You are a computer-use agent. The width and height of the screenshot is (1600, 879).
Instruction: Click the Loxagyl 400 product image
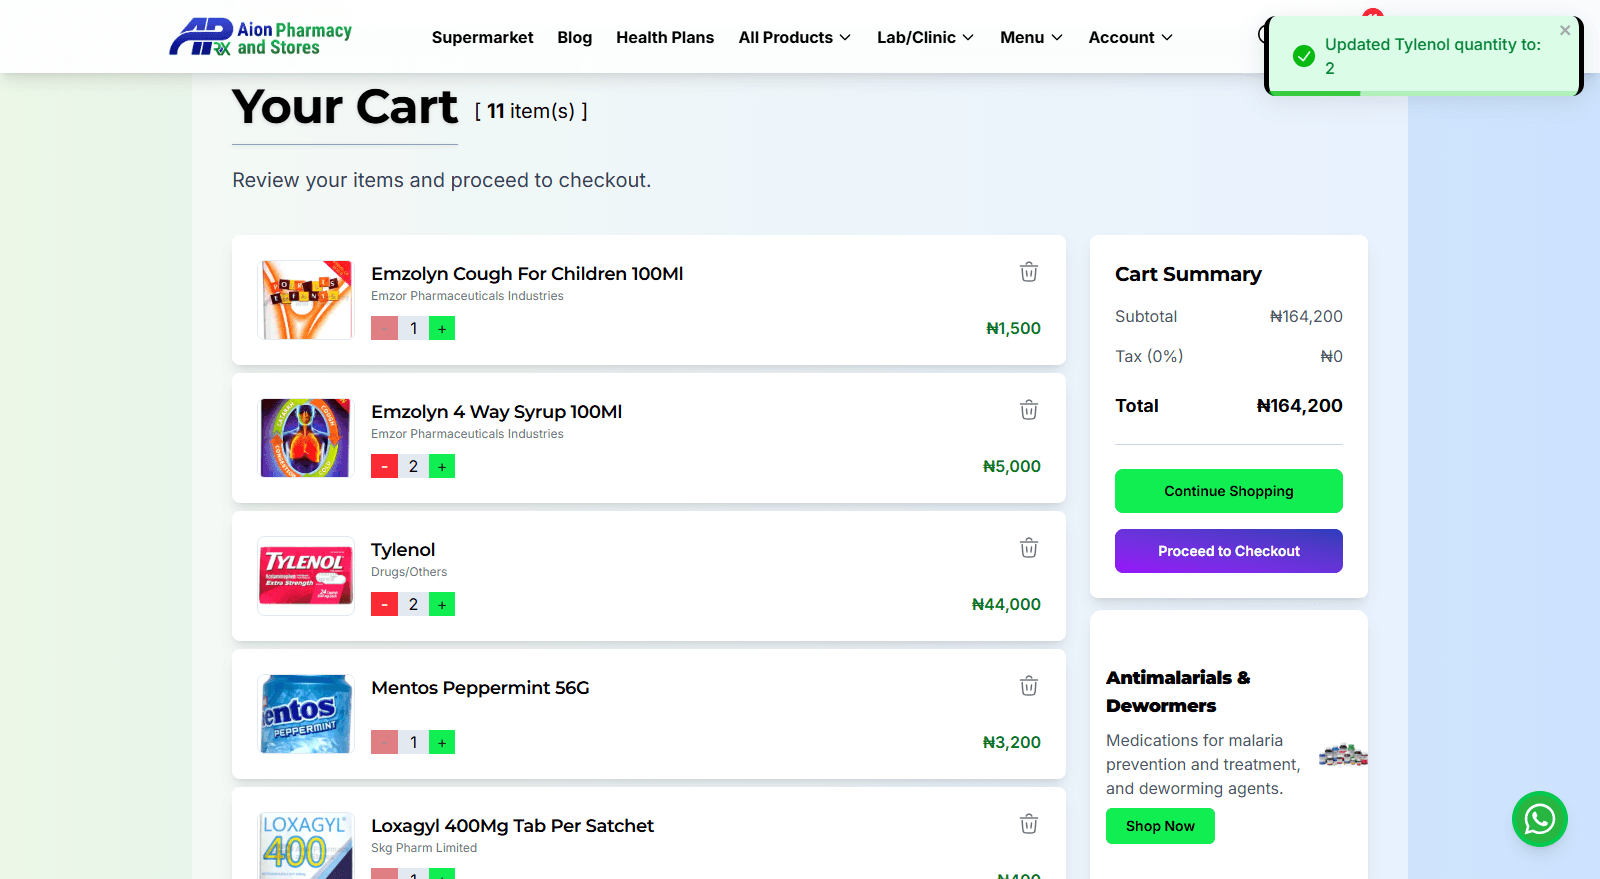point(306,846)
